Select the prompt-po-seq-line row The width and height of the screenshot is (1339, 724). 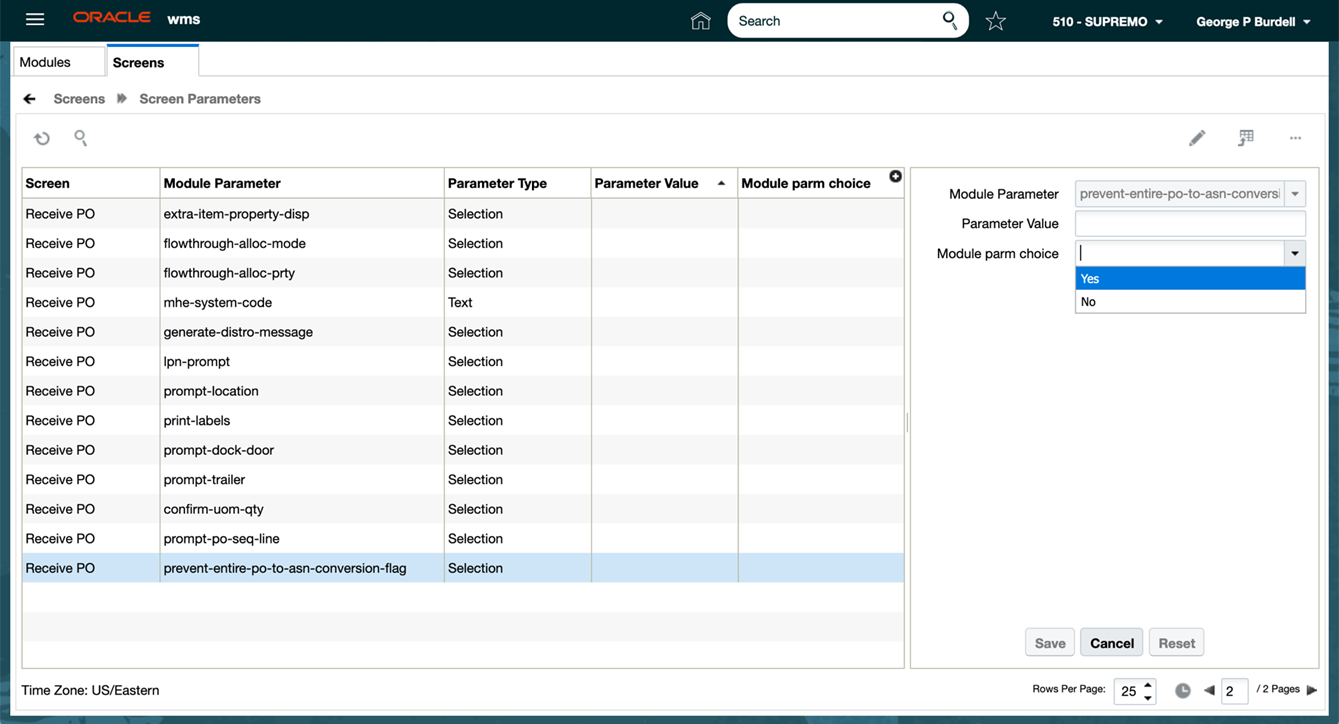tap(463, 538)
